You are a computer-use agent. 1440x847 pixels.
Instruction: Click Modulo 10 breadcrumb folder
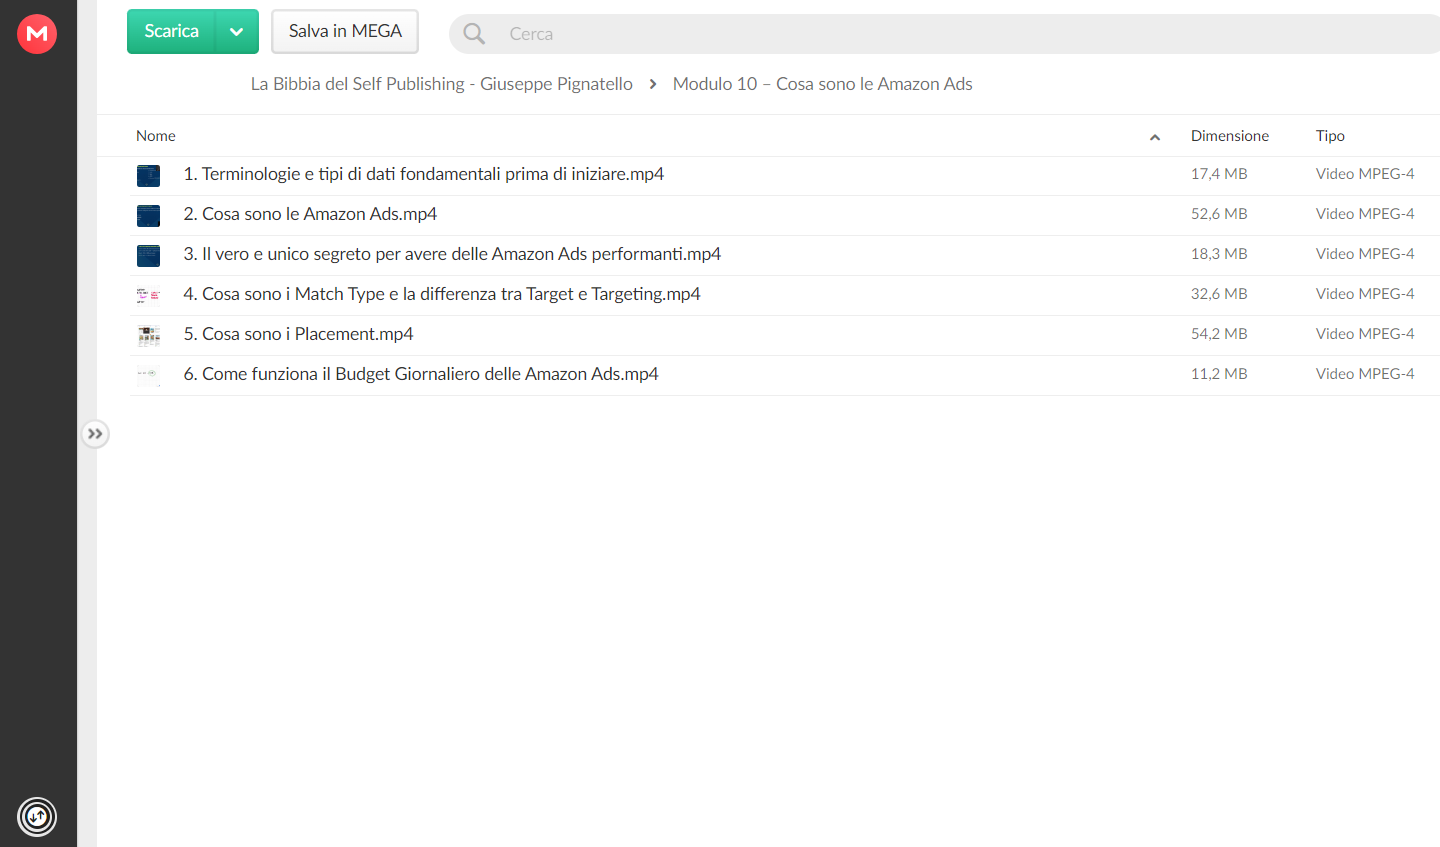pyautogui.click(x=822, y=84)
